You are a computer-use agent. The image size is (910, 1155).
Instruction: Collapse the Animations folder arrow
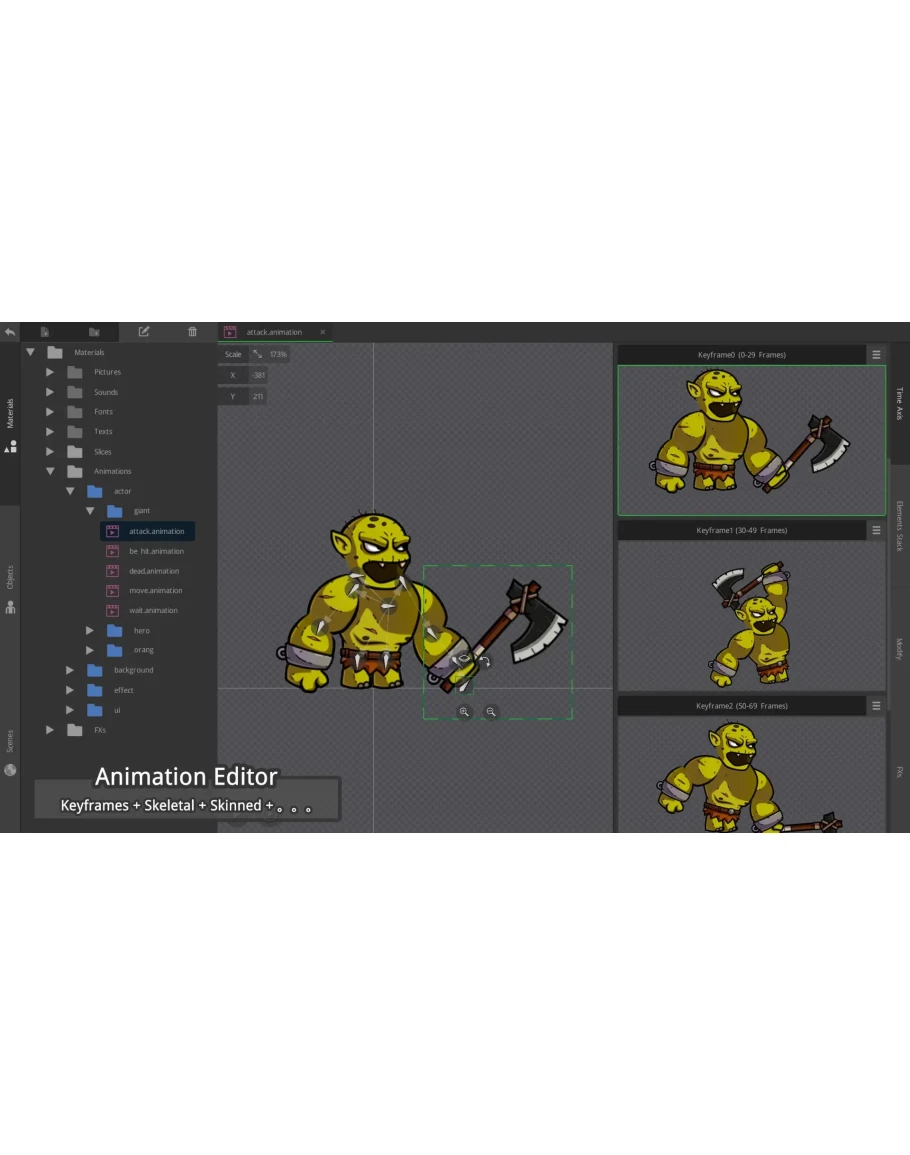(50, 471)
